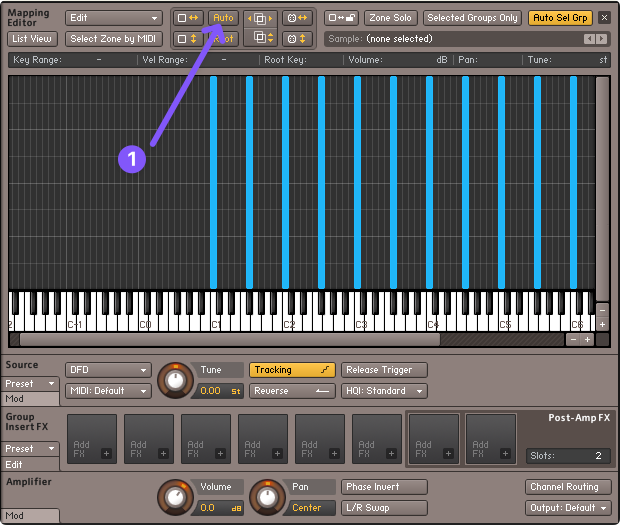620x525 pixels.
Task: Close the Mapping Editor with the X
Action: coord(604,18)
